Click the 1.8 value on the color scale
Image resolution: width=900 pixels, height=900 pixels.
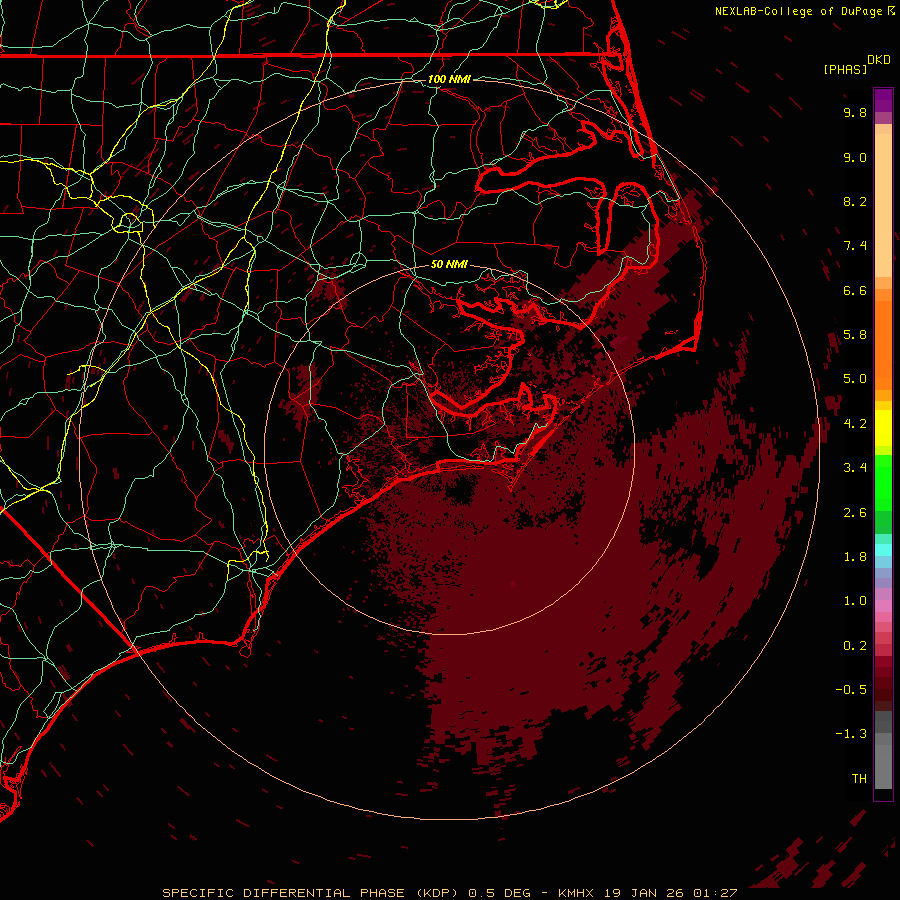pyautogui.click(x=855, y=557)
